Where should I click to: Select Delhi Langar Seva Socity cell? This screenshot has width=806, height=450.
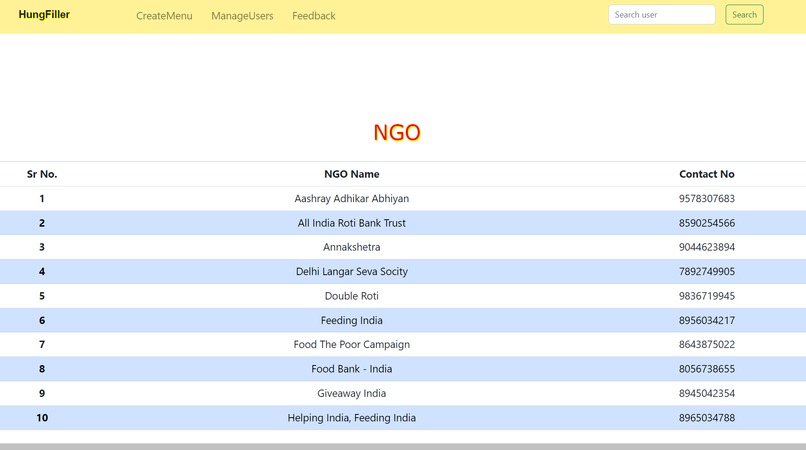click(x=352, y=272)
